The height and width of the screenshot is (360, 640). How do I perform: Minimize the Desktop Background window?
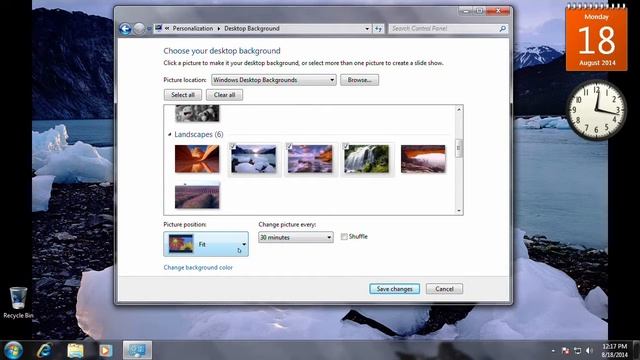[466, 11]
